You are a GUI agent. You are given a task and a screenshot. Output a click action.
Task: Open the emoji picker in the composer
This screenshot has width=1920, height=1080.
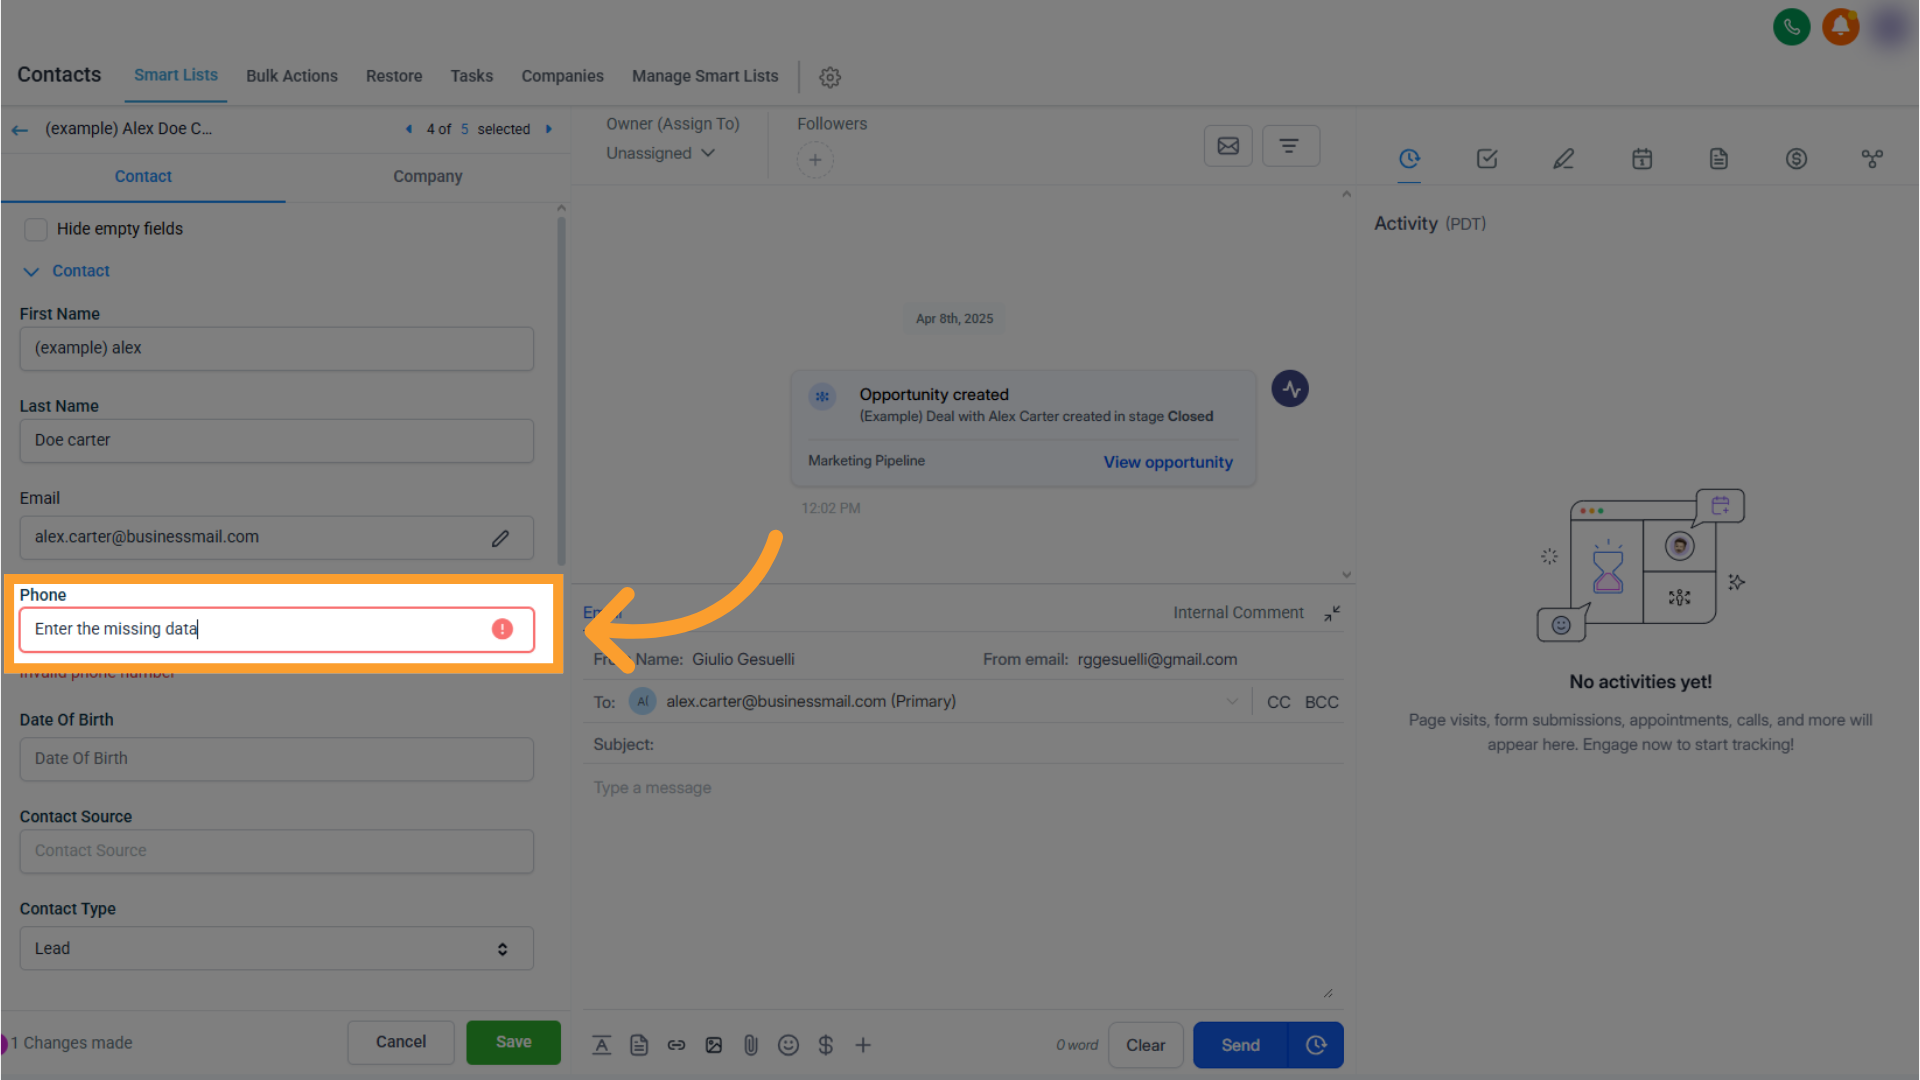[x=788, y=1045]
